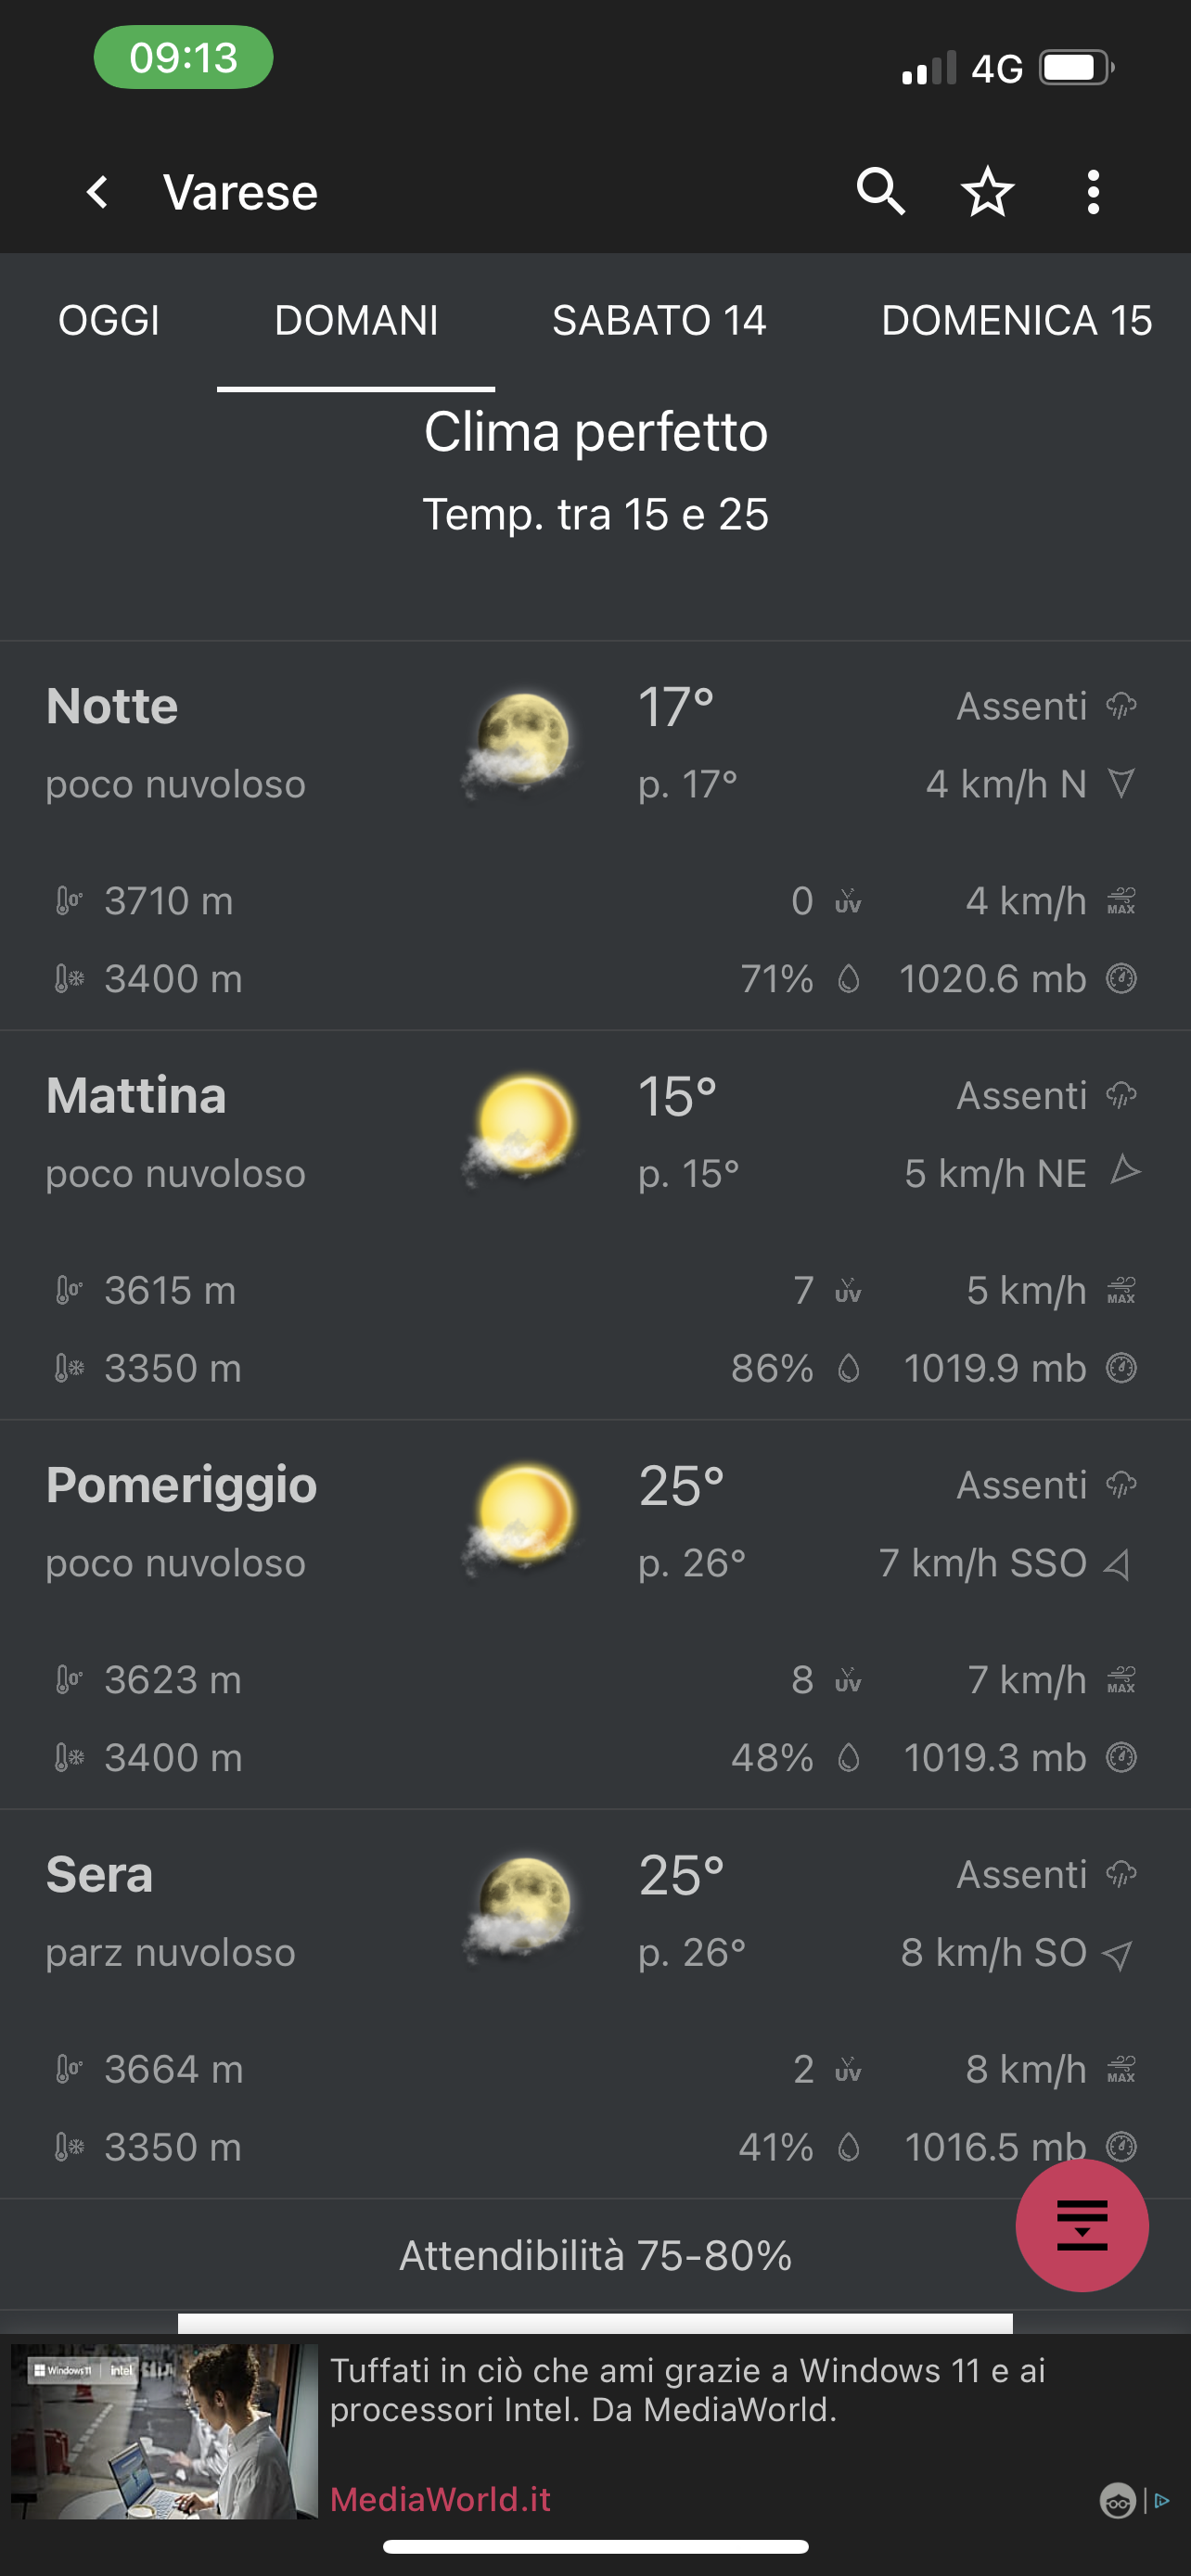Expand the Pomeriggio forecast row
The width and height of the screenshot is (1191, 2576).
(x=181, y=1486)
